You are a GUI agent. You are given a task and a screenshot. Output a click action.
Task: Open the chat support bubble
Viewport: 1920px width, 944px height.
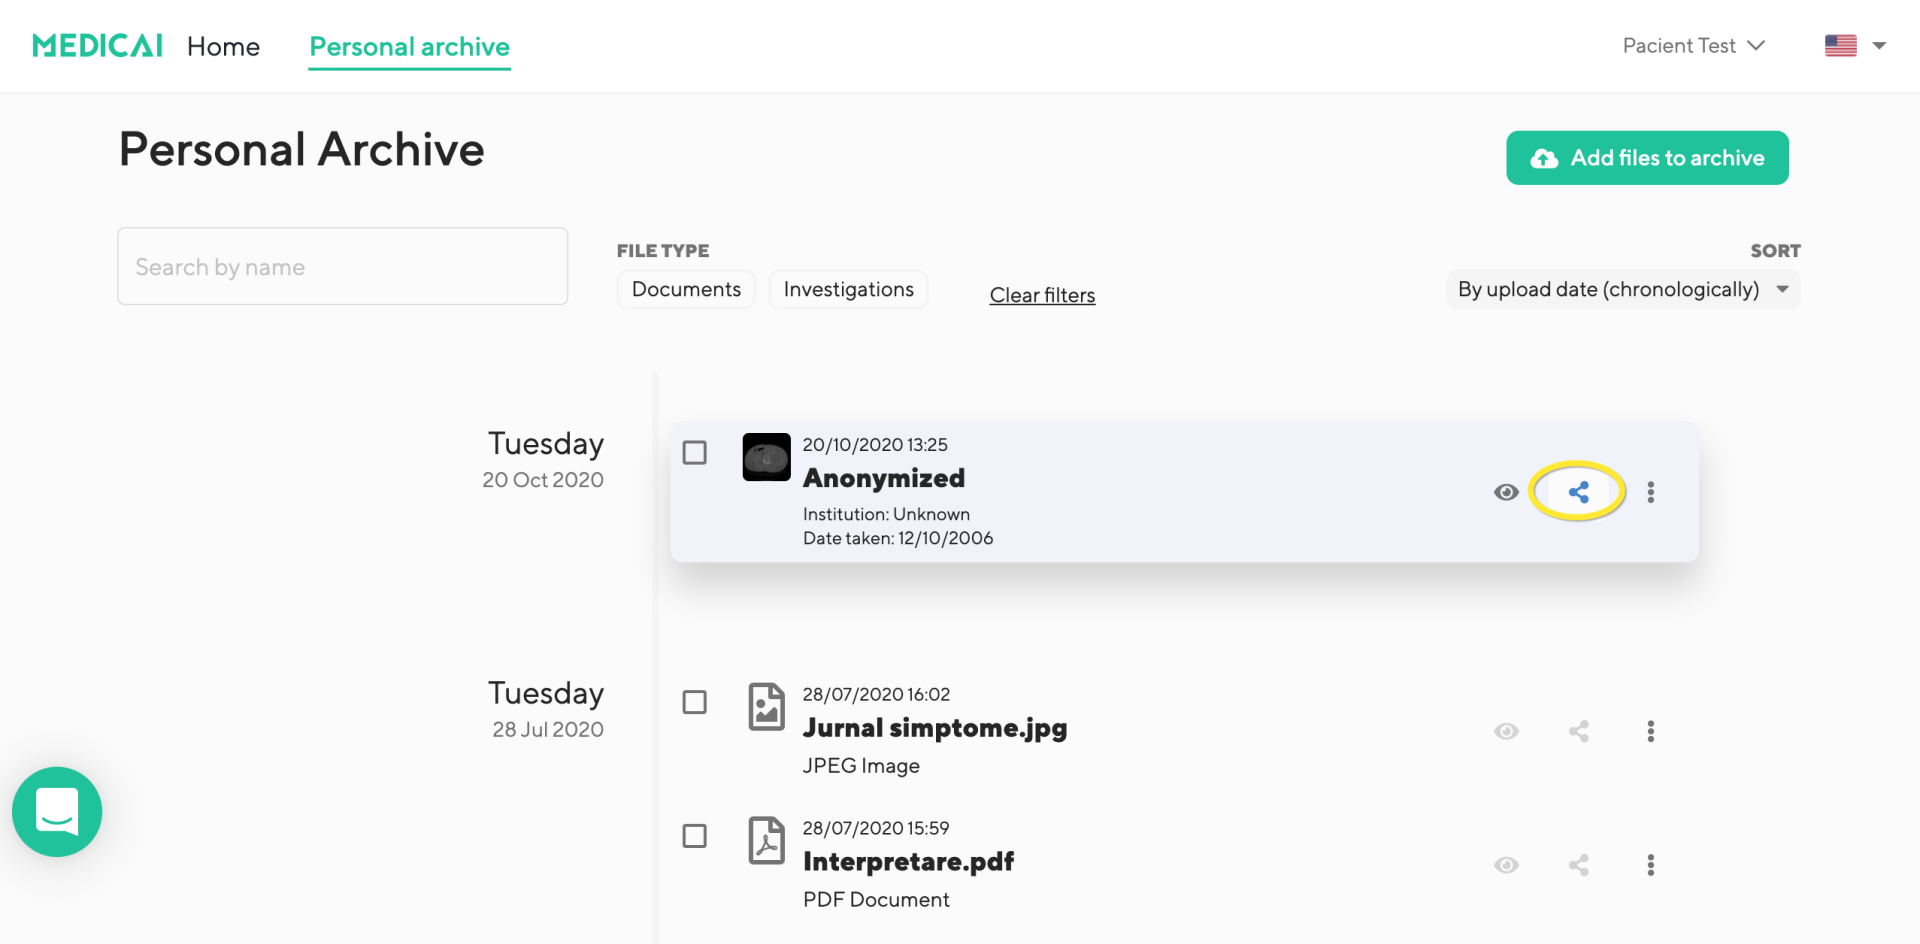point(57,812)
